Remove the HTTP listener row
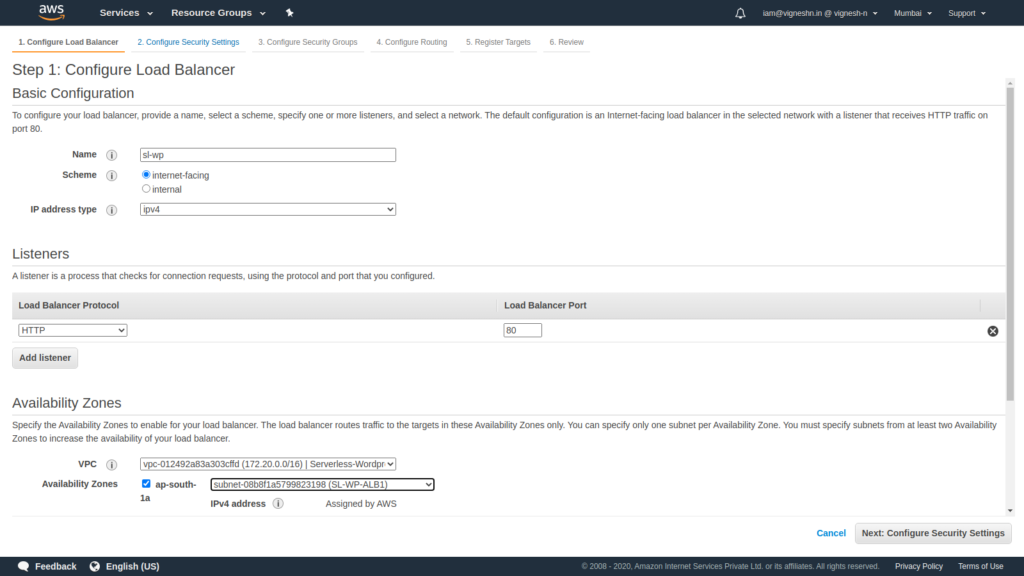 [993, 331]
